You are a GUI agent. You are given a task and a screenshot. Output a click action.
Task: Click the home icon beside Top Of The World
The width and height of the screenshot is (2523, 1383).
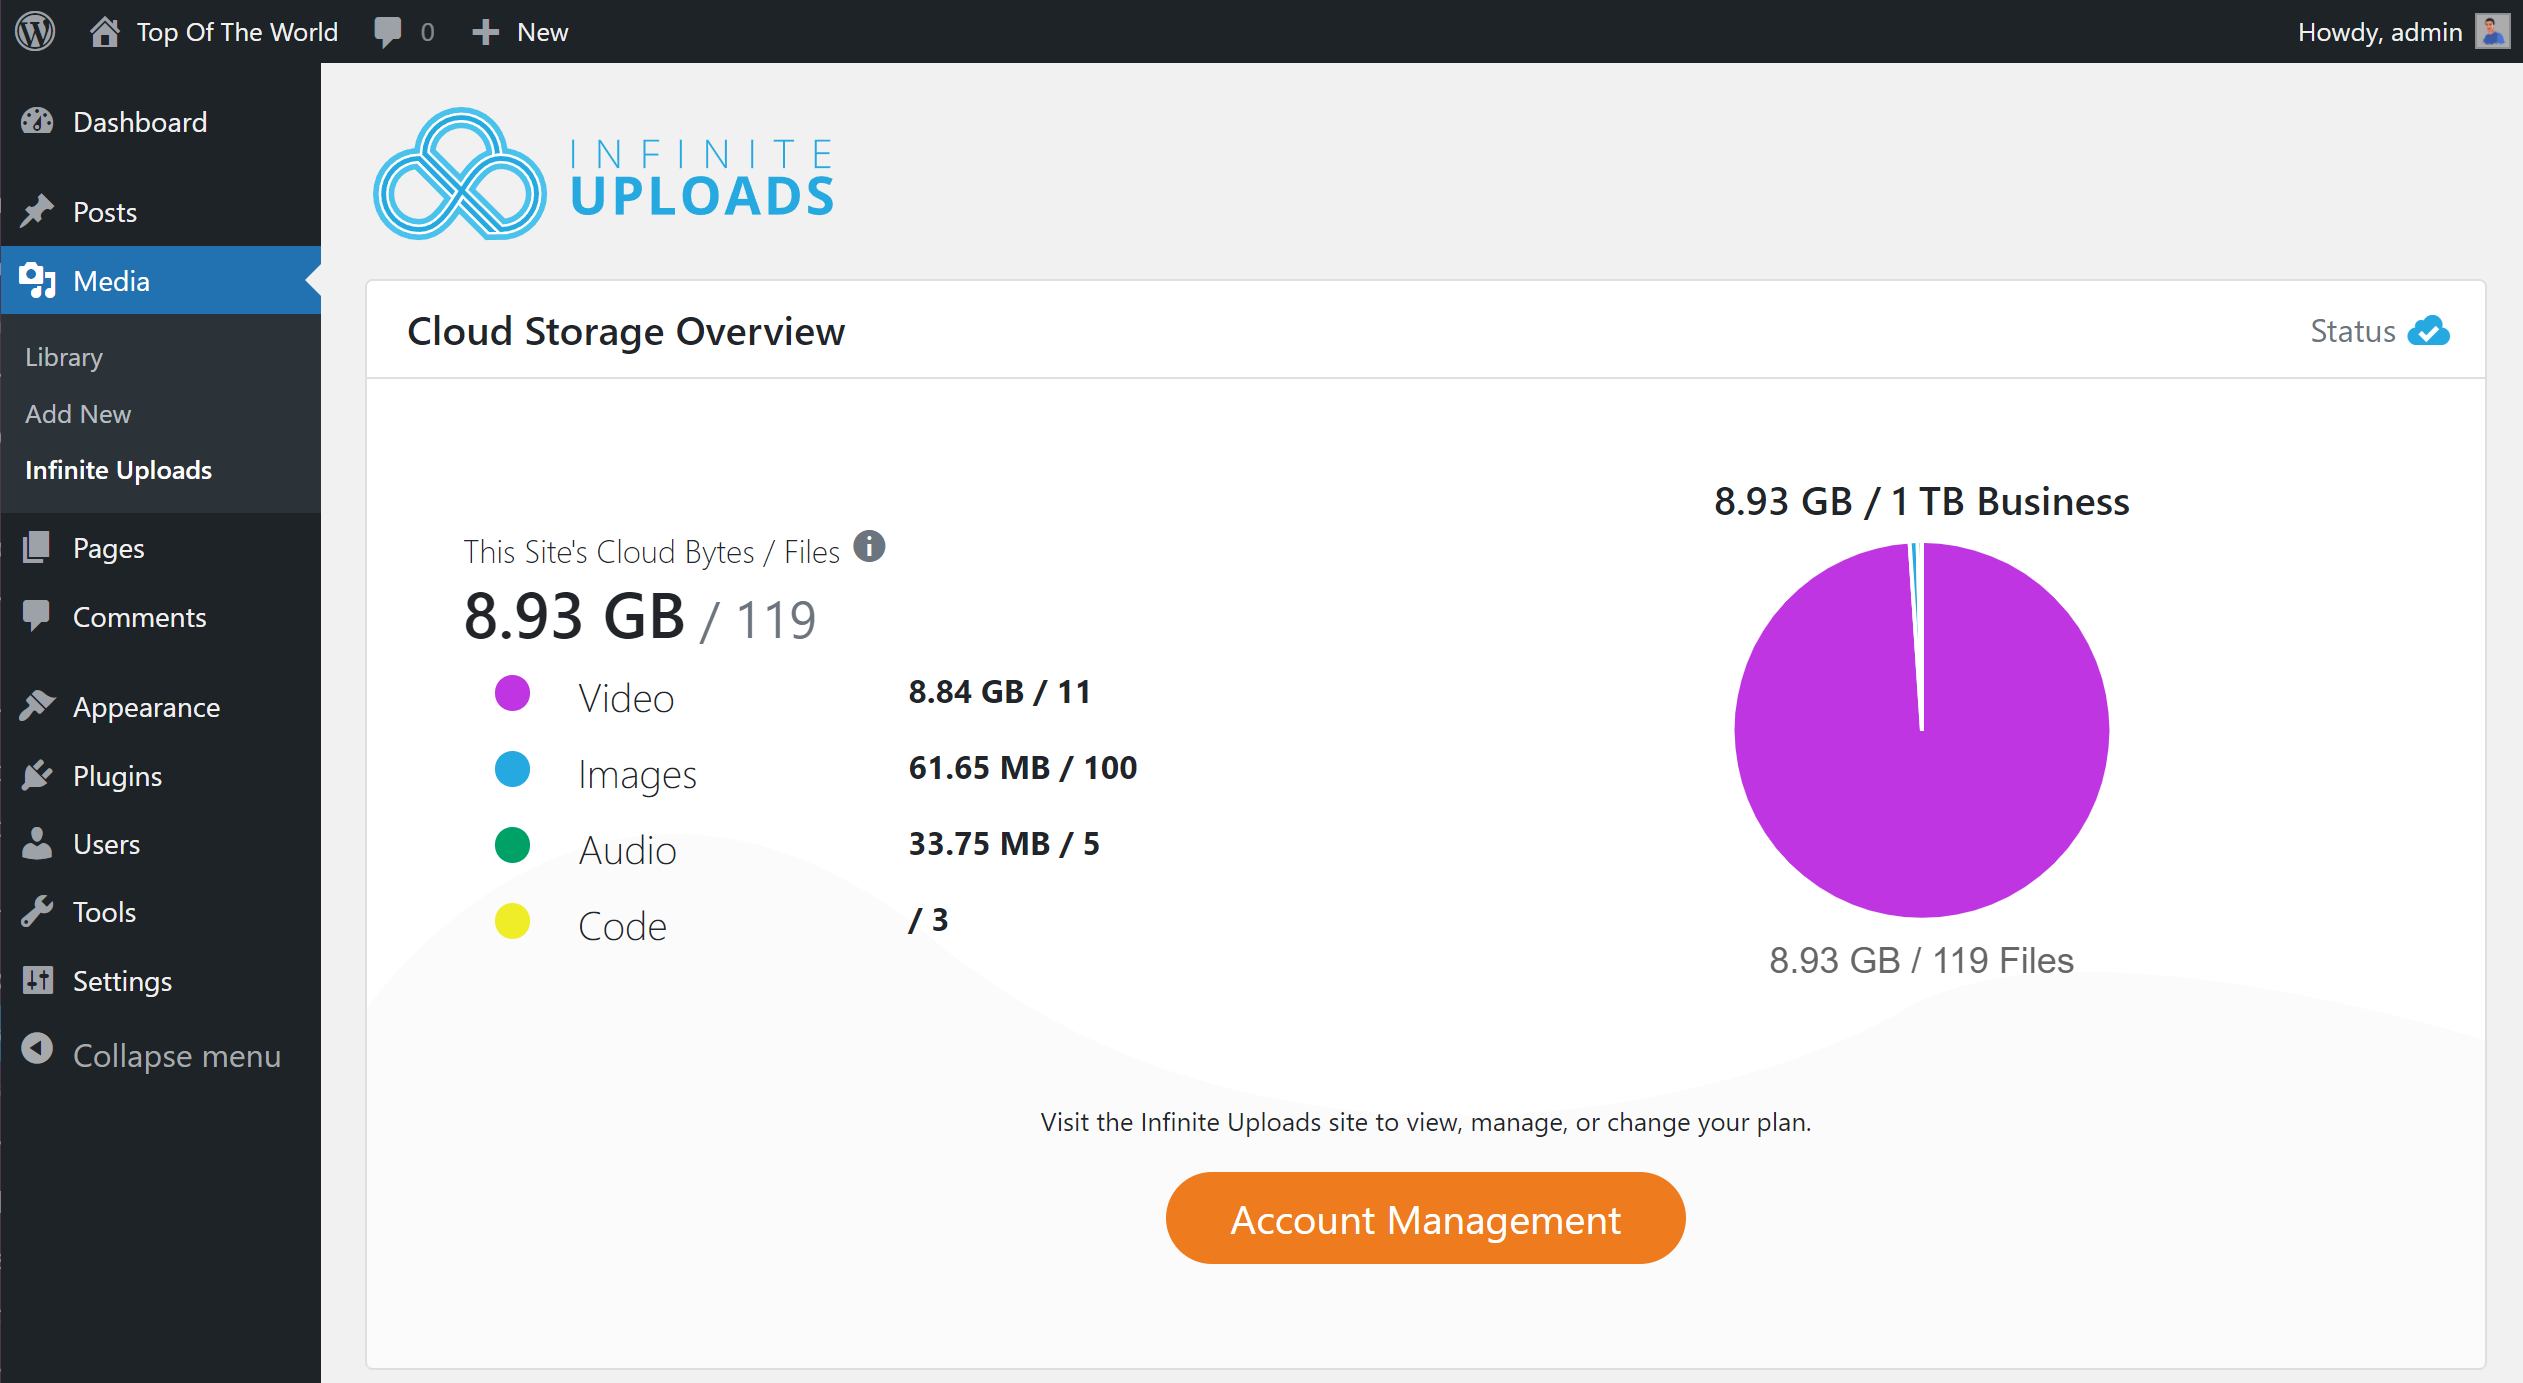point(104,32)
